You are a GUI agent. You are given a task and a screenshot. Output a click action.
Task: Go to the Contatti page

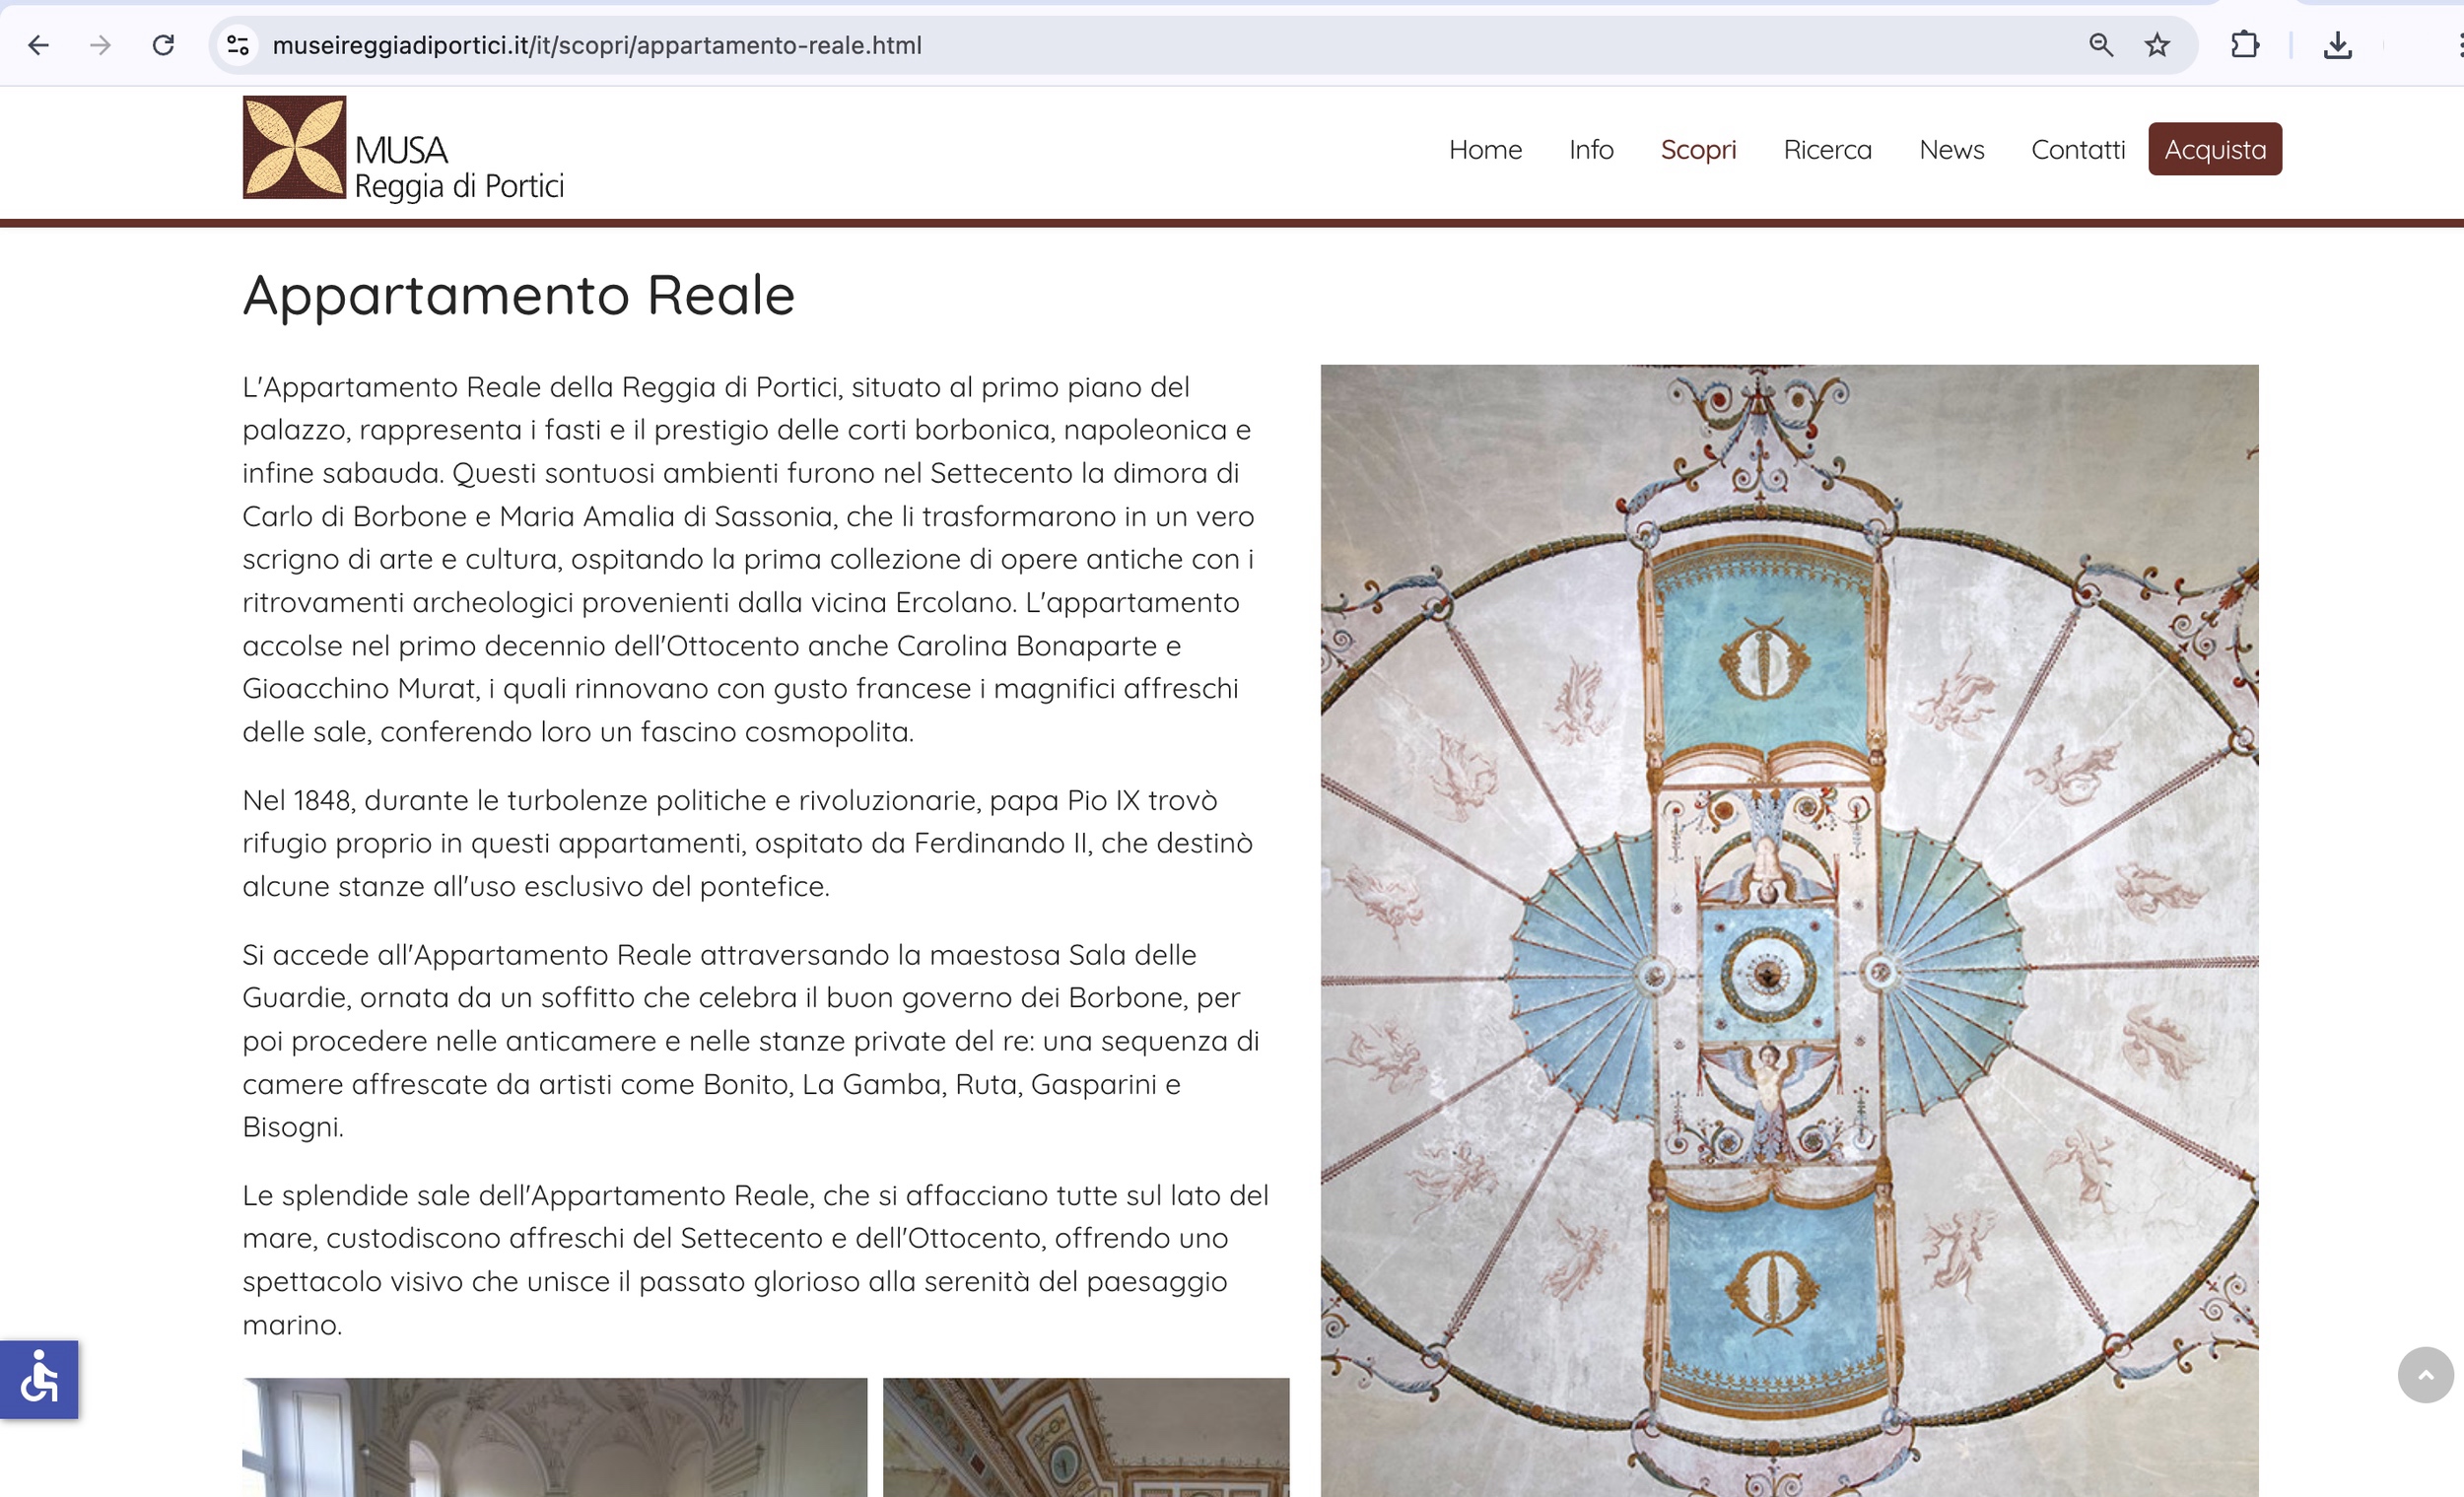(x=2077, y=149)
